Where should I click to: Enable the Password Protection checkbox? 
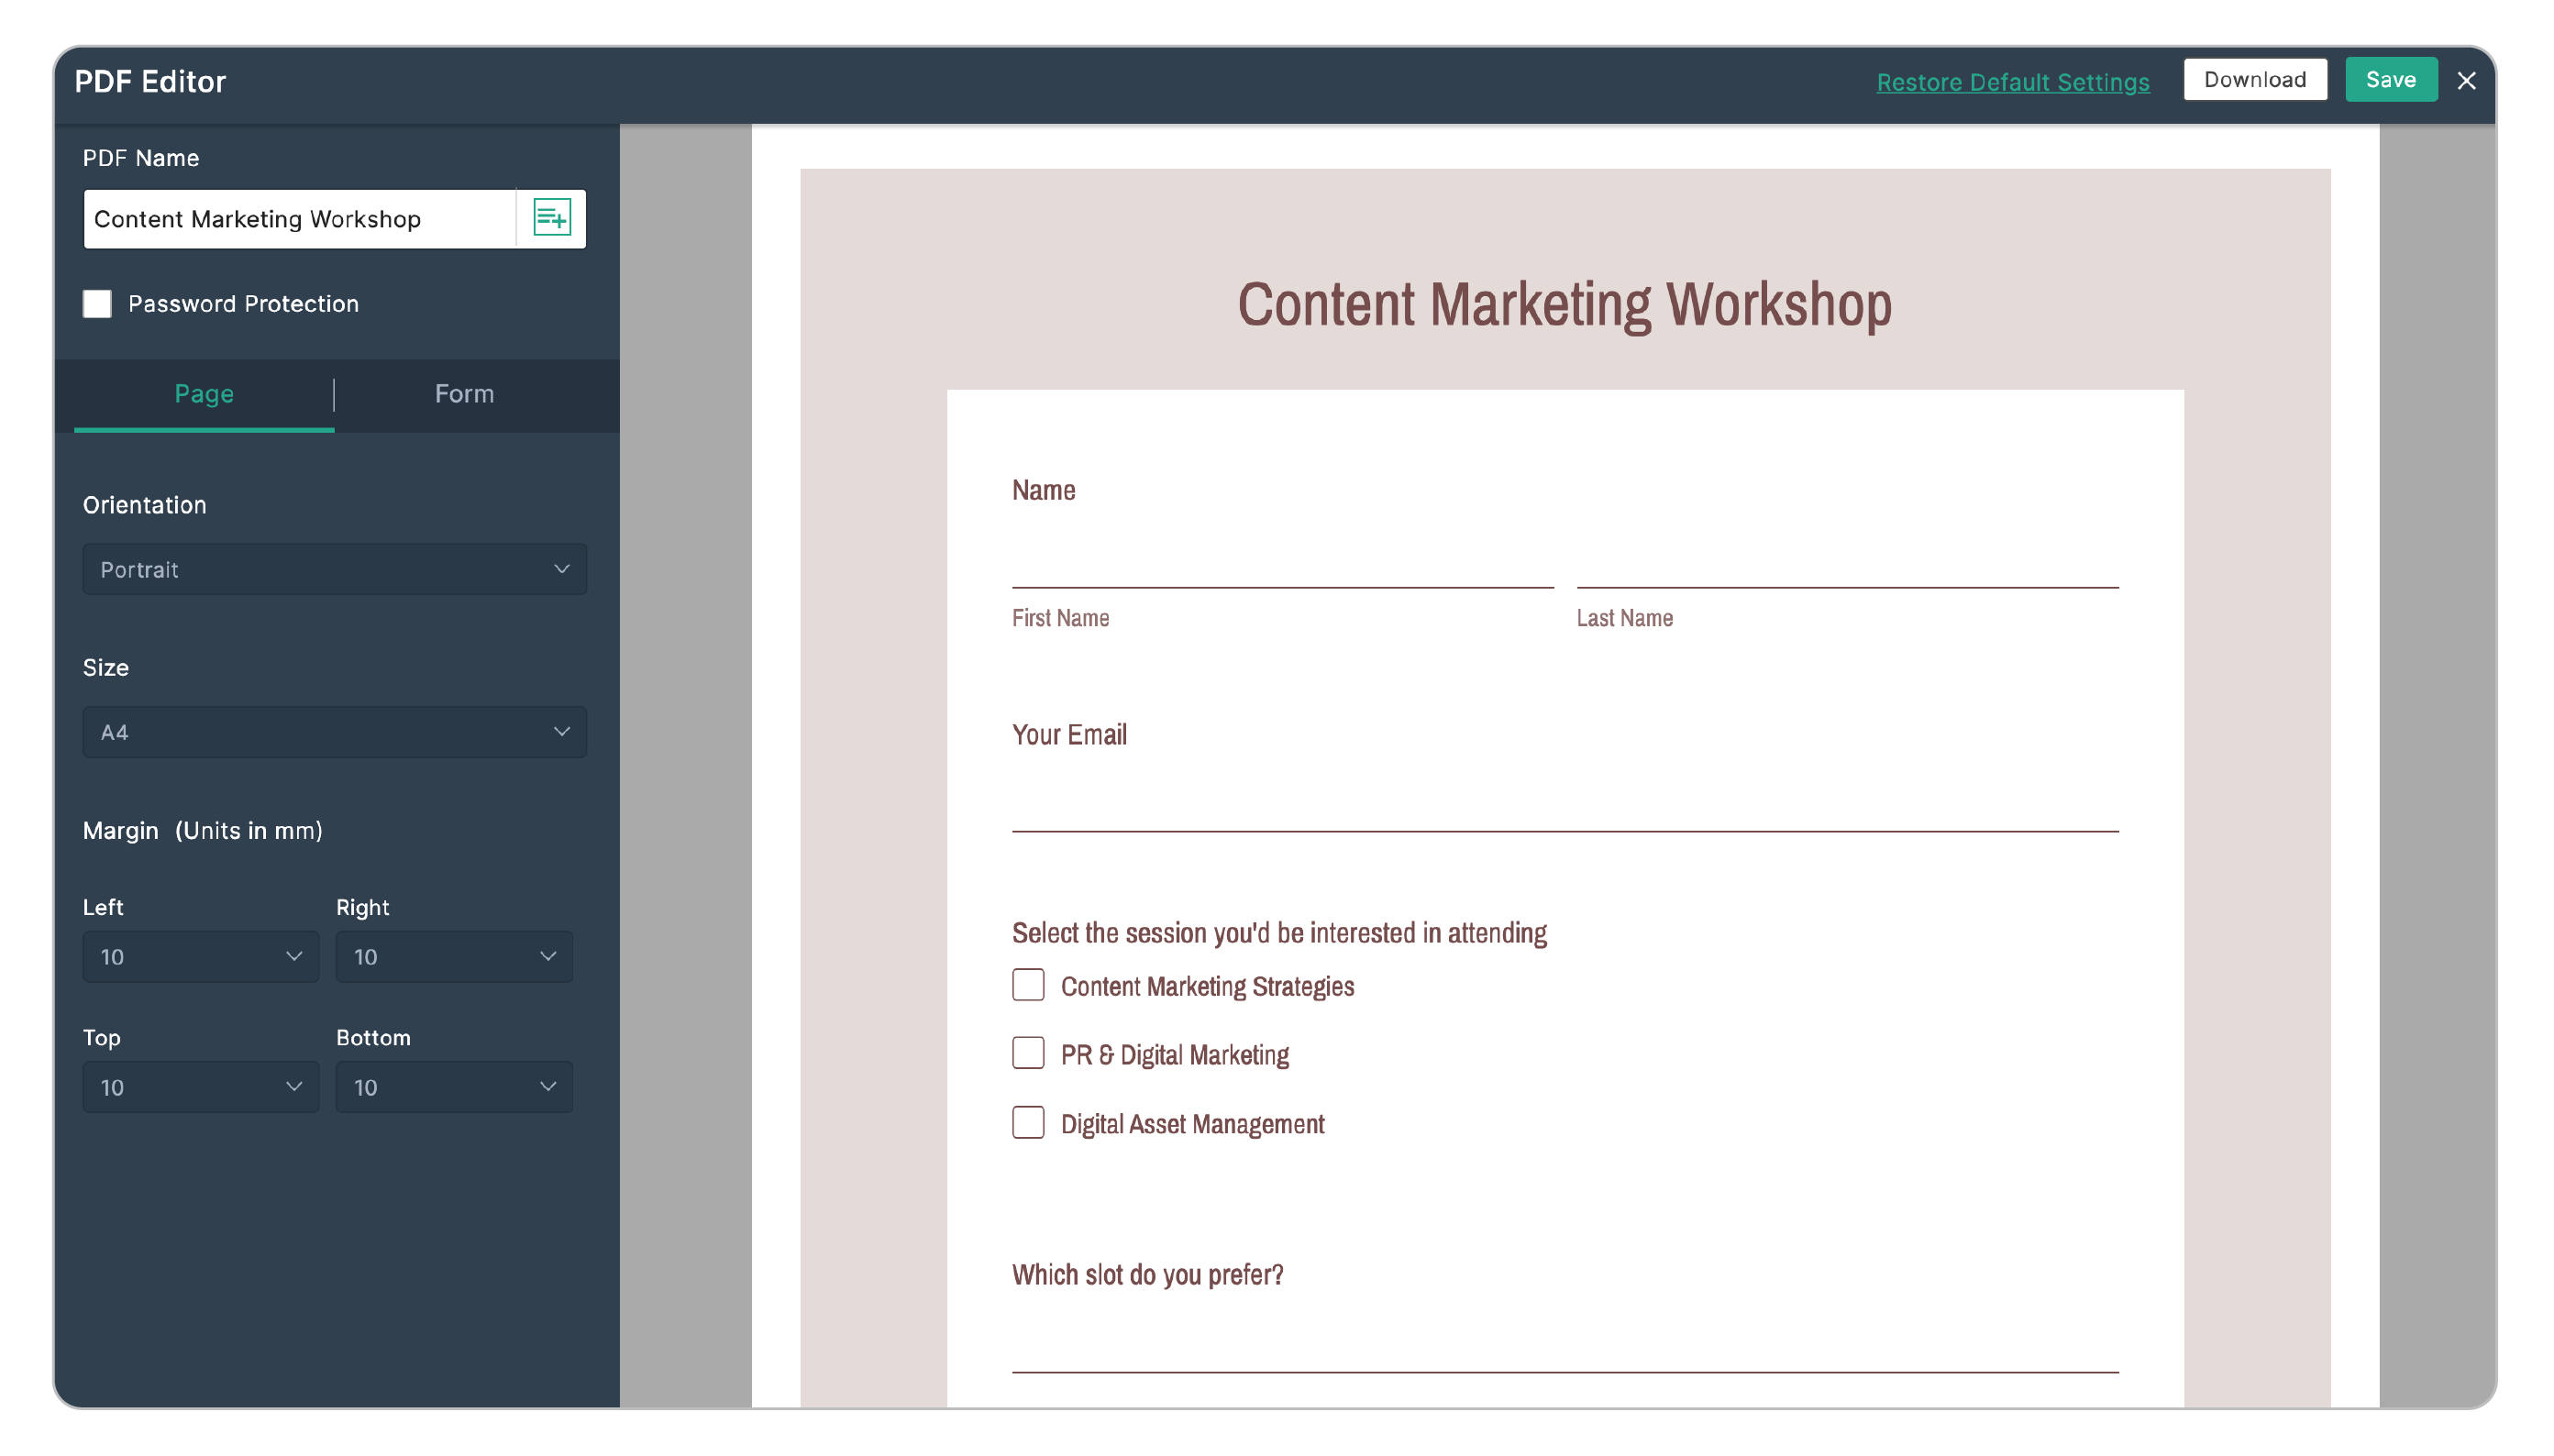click(97, 303)
